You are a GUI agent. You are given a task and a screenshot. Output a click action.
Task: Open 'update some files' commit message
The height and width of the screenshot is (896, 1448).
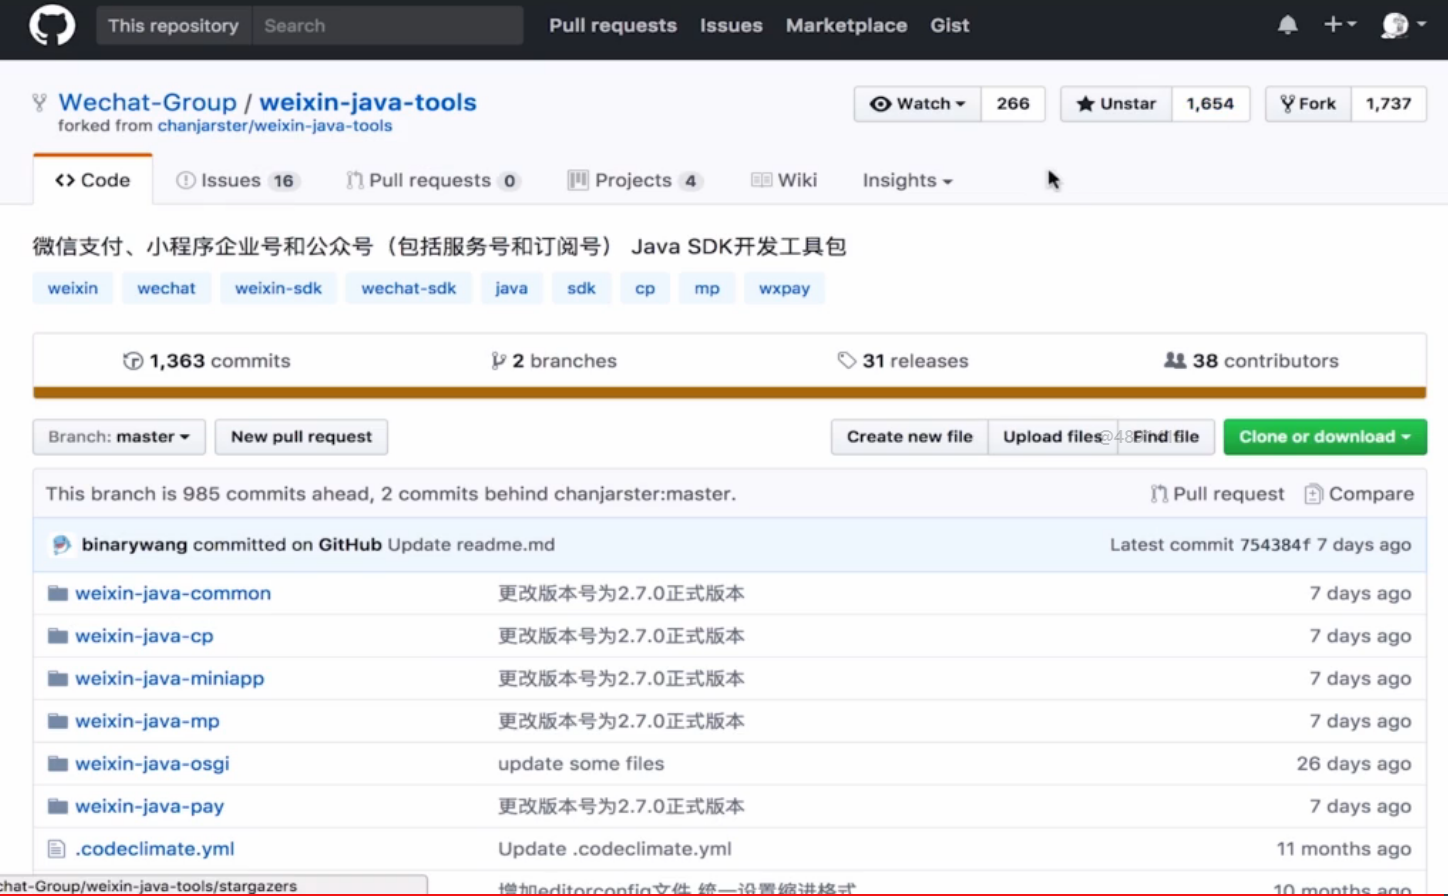coord(581,764)
